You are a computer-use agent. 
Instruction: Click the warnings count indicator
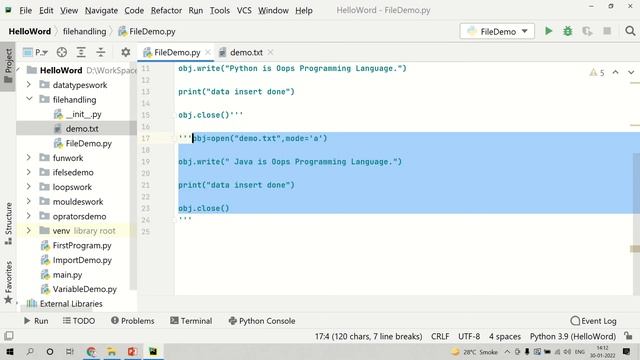pos(597,73)
